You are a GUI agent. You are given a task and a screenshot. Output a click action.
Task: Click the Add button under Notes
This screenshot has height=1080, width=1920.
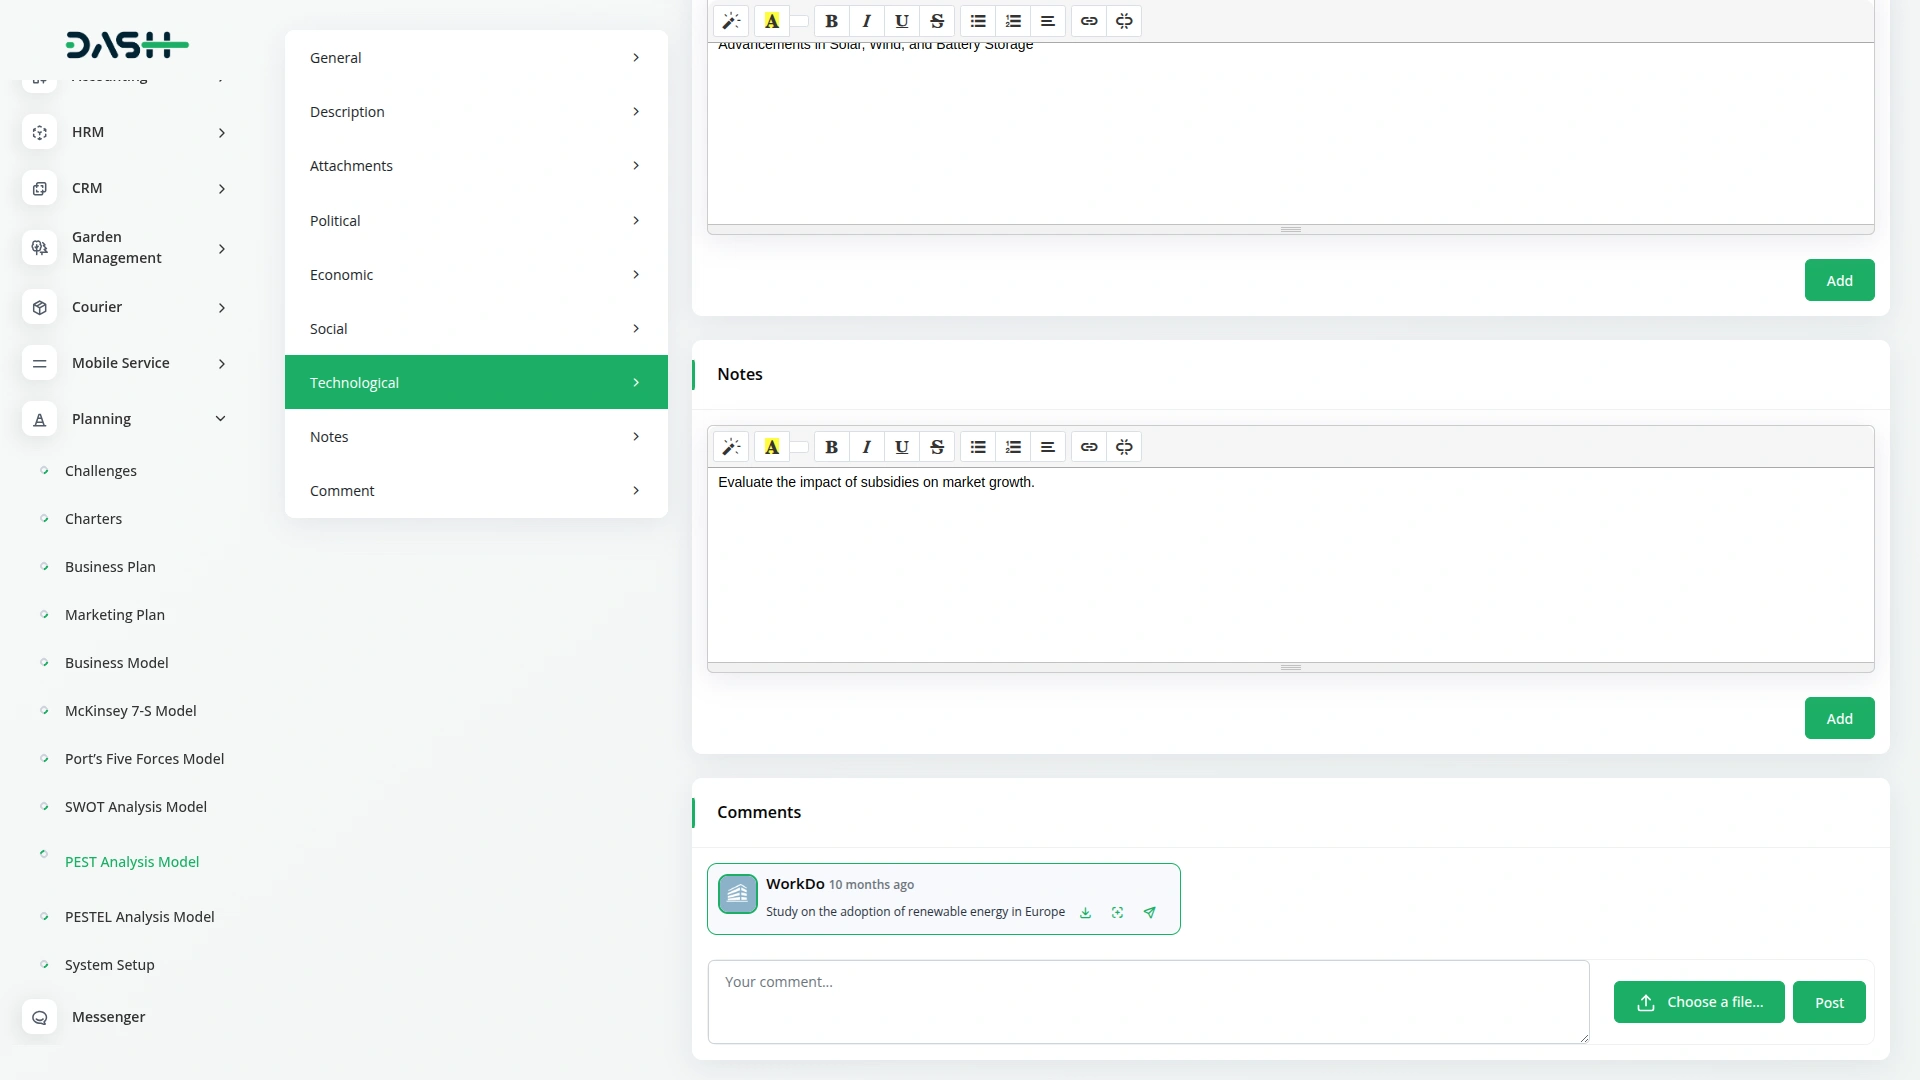point(1839,719)
